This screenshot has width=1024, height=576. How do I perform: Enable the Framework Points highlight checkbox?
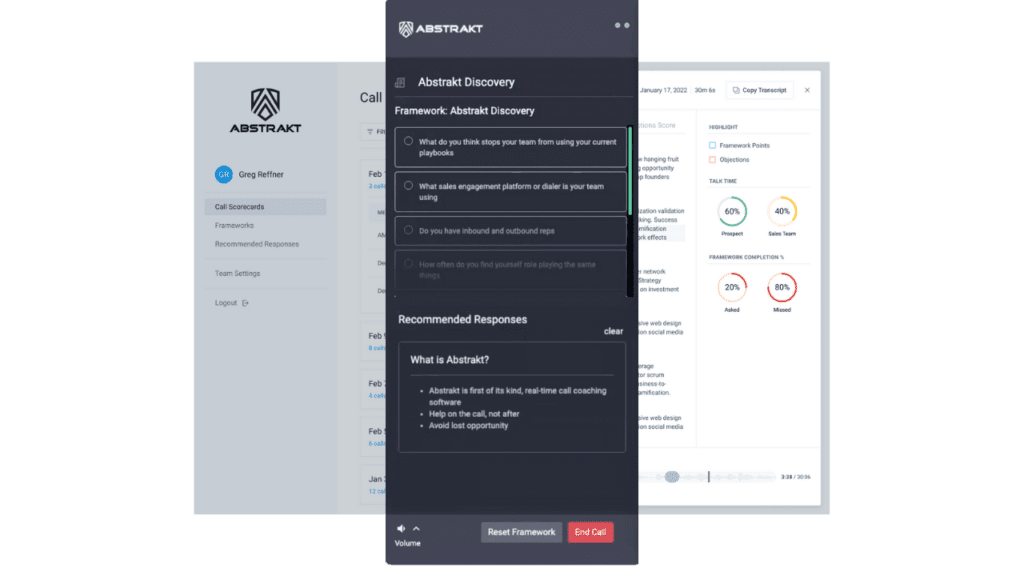coord(712,146)
